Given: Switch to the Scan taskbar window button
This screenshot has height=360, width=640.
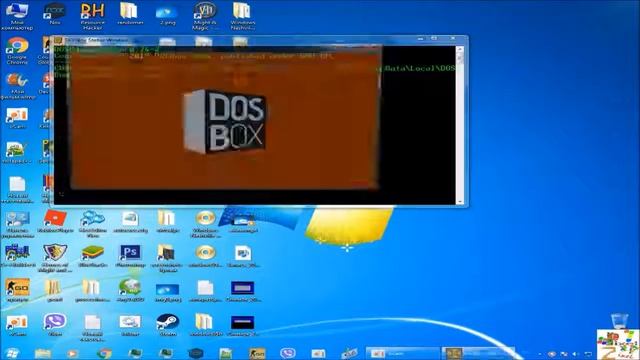Looking at the screenshot, I should click(402, 353).
